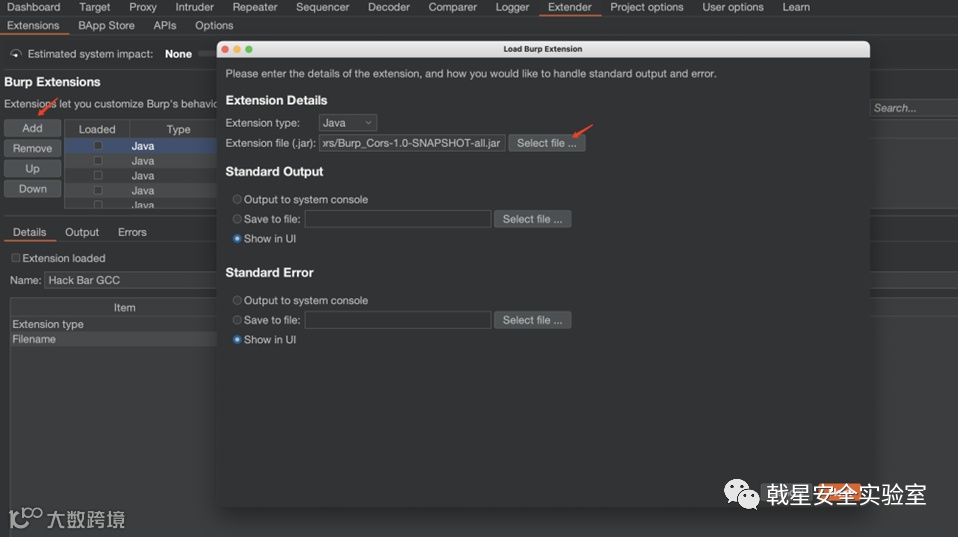This screenshot has height=537, width=958.
Task: Open the Learn tab
Action: point(796,7)
